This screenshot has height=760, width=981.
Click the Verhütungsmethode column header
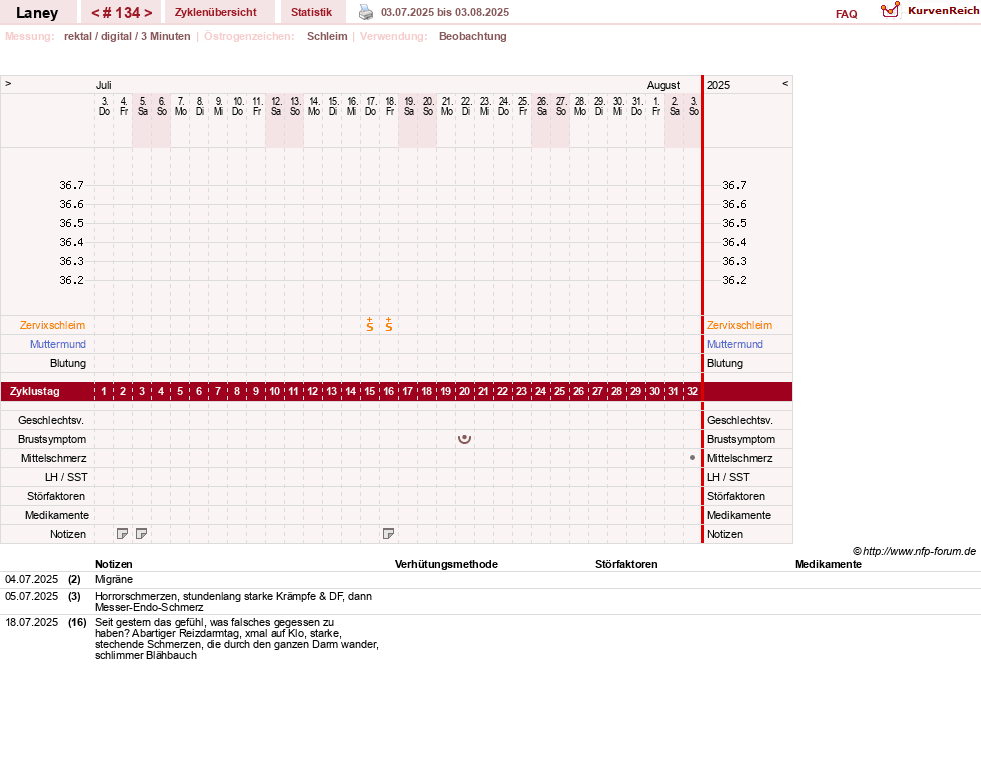[446, 564]
